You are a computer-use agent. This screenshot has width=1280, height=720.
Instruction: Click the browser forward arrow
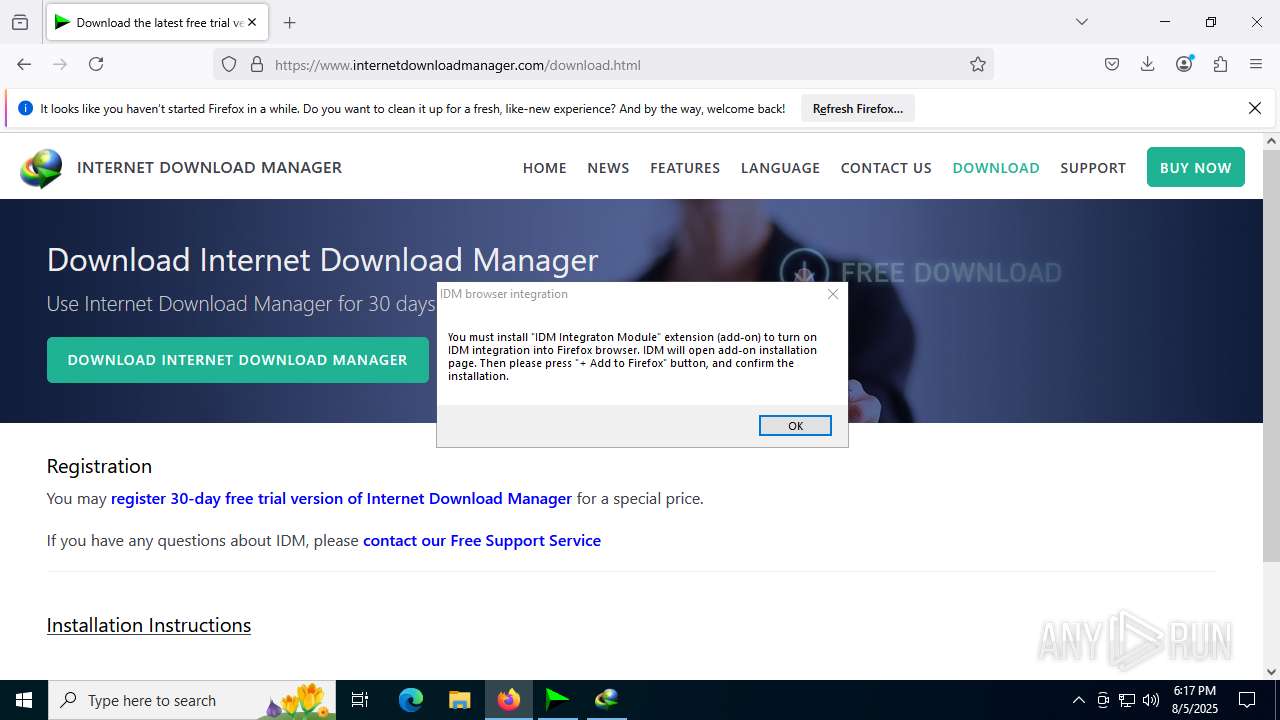(60, 64)
